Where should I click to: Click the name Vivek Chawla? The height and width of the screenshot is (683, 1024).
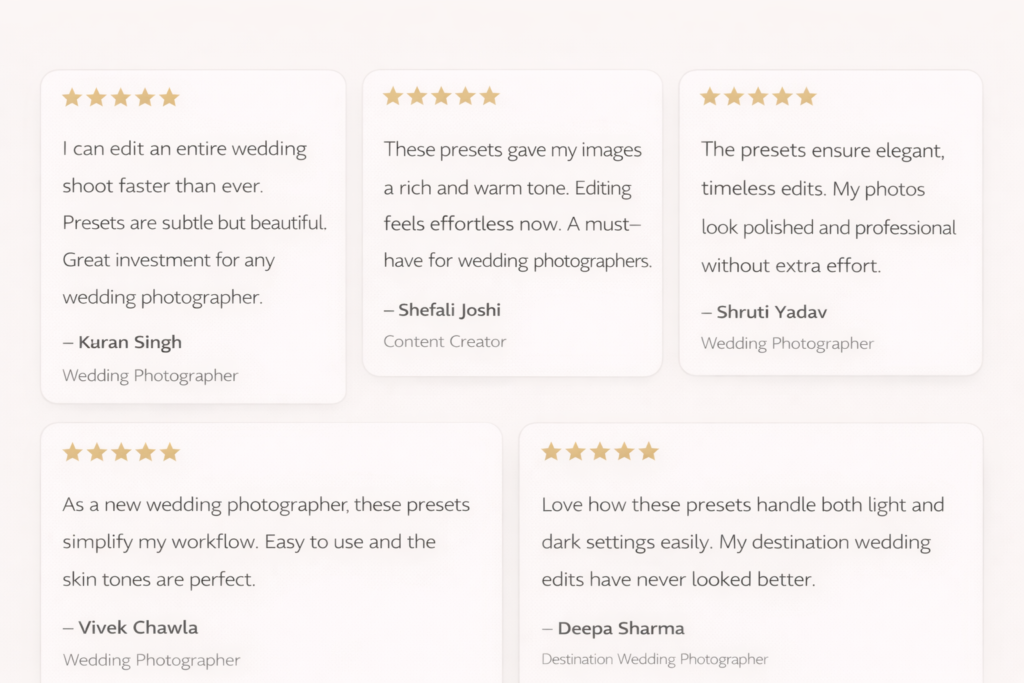pos(137,628)
